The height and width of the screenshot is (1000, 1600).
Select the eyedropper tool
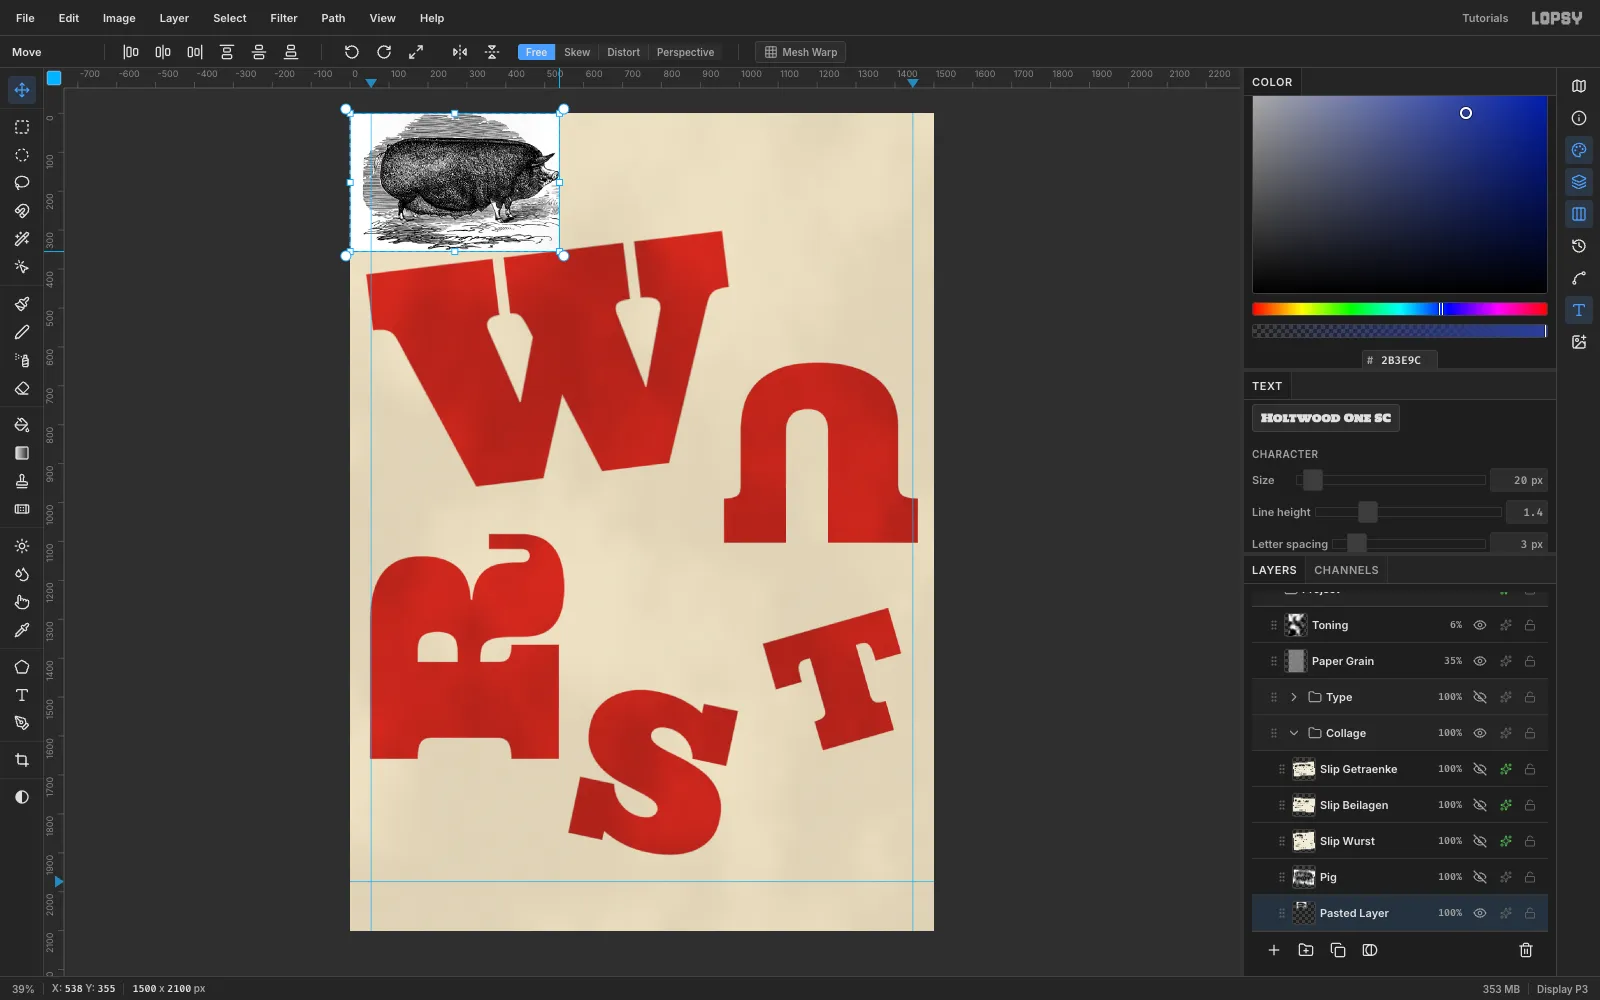[22, 630]
